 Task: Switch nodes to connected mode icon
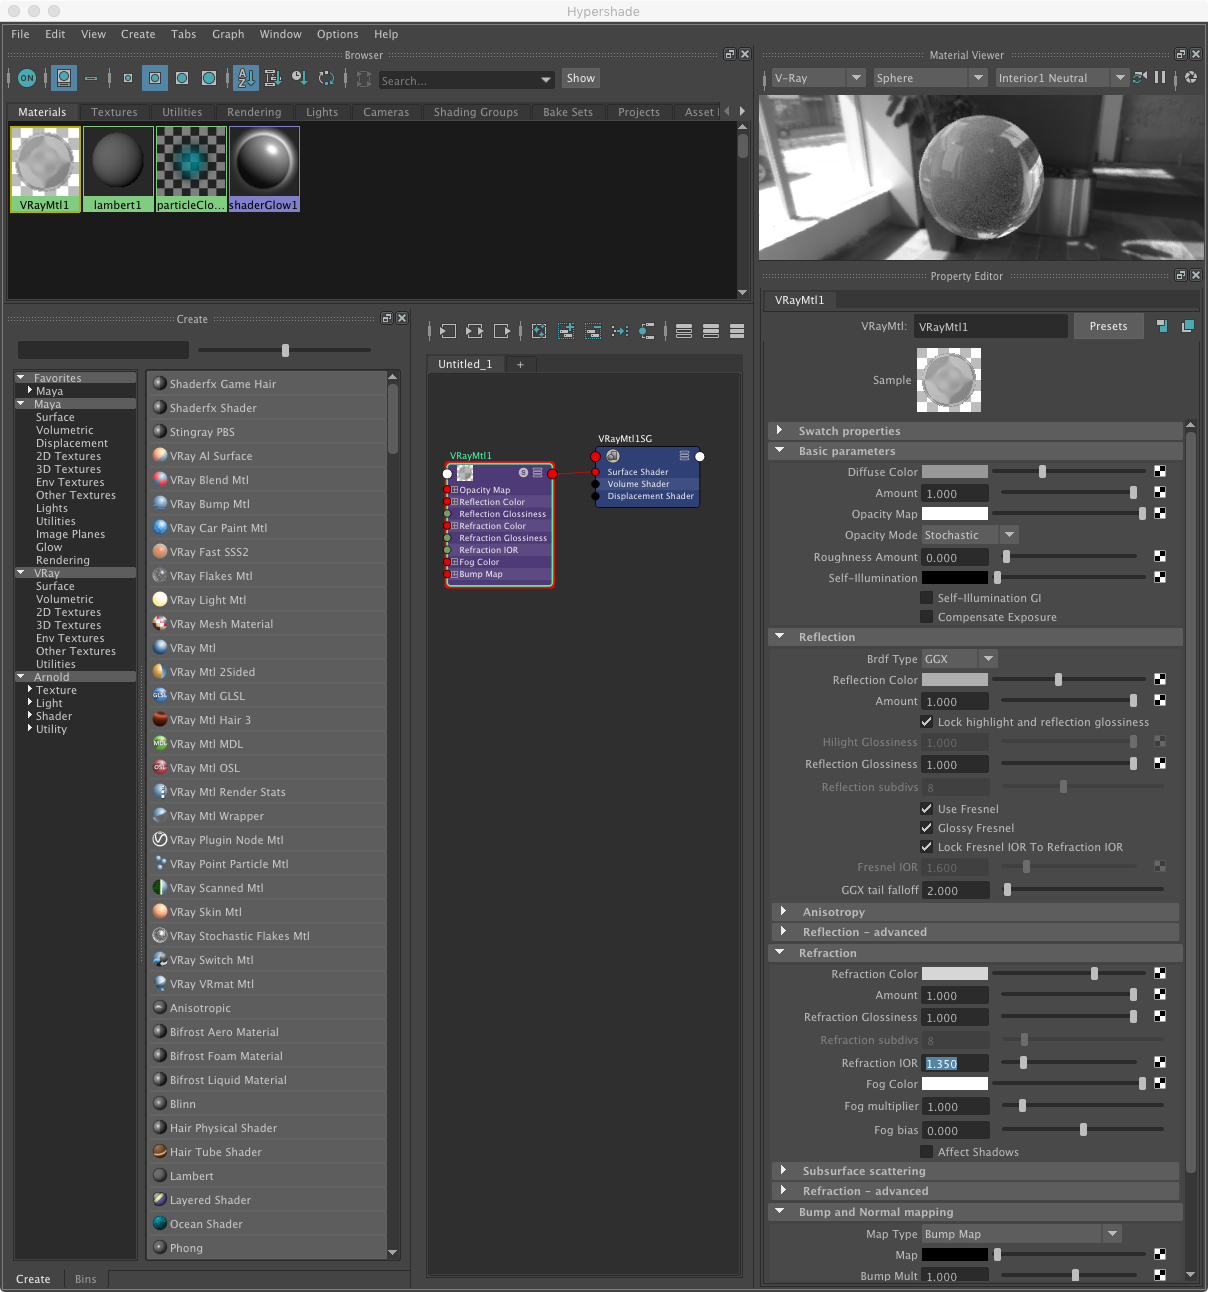[x=711, y=331]
